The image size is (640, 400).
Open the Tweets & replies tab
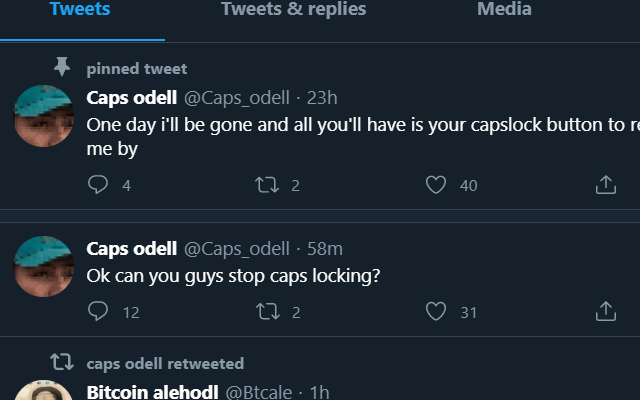coord(293,10)
